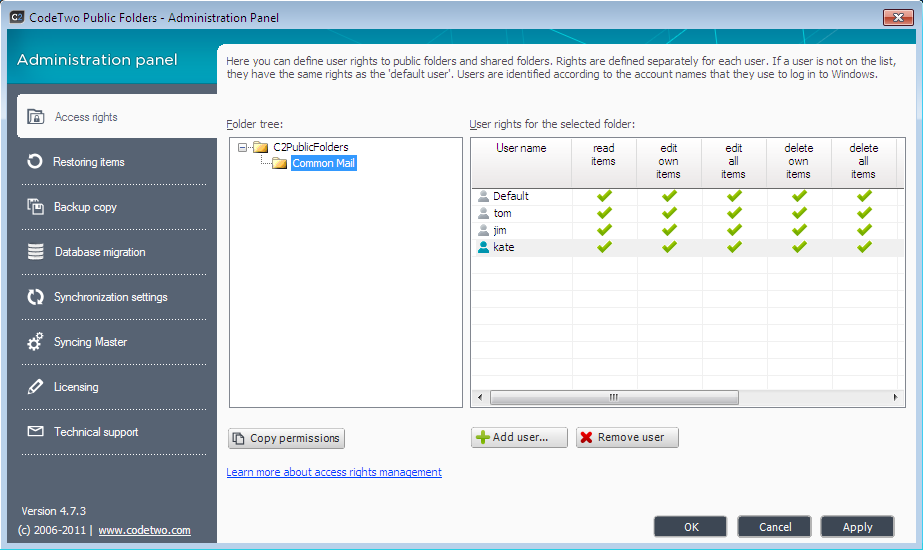Click the Syncing Master gears icon
This screenshot has height=550, width=923.
[x=35, y=342]
